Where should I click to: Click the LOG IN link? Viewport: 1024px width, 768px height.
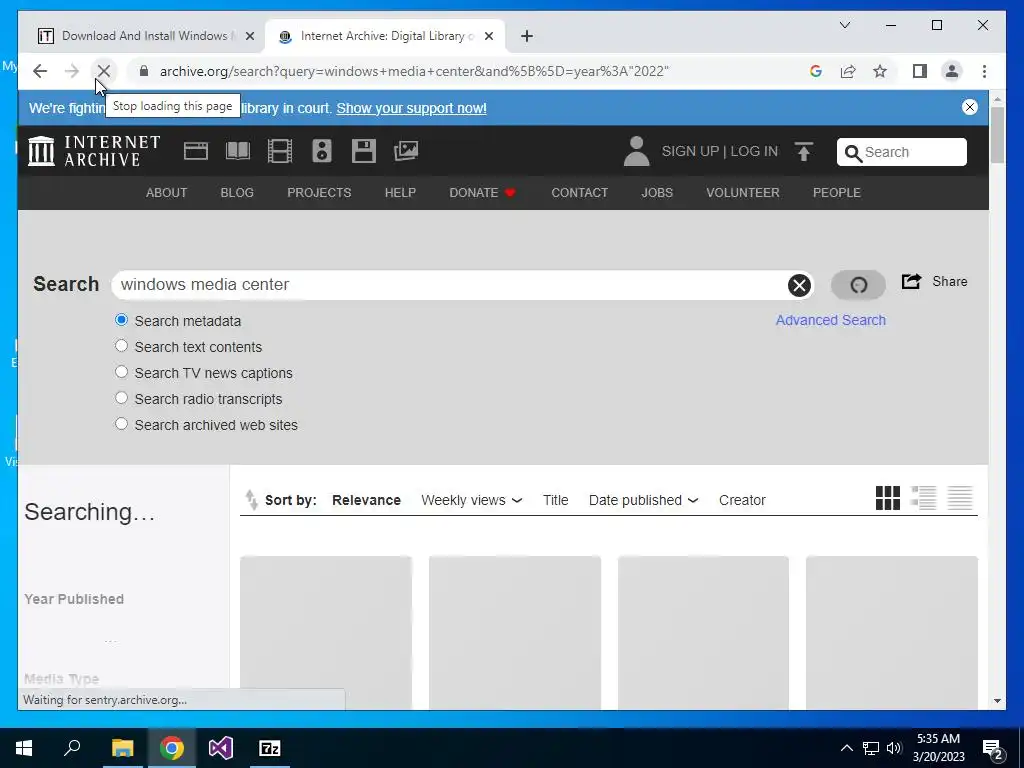pos(754,151)
